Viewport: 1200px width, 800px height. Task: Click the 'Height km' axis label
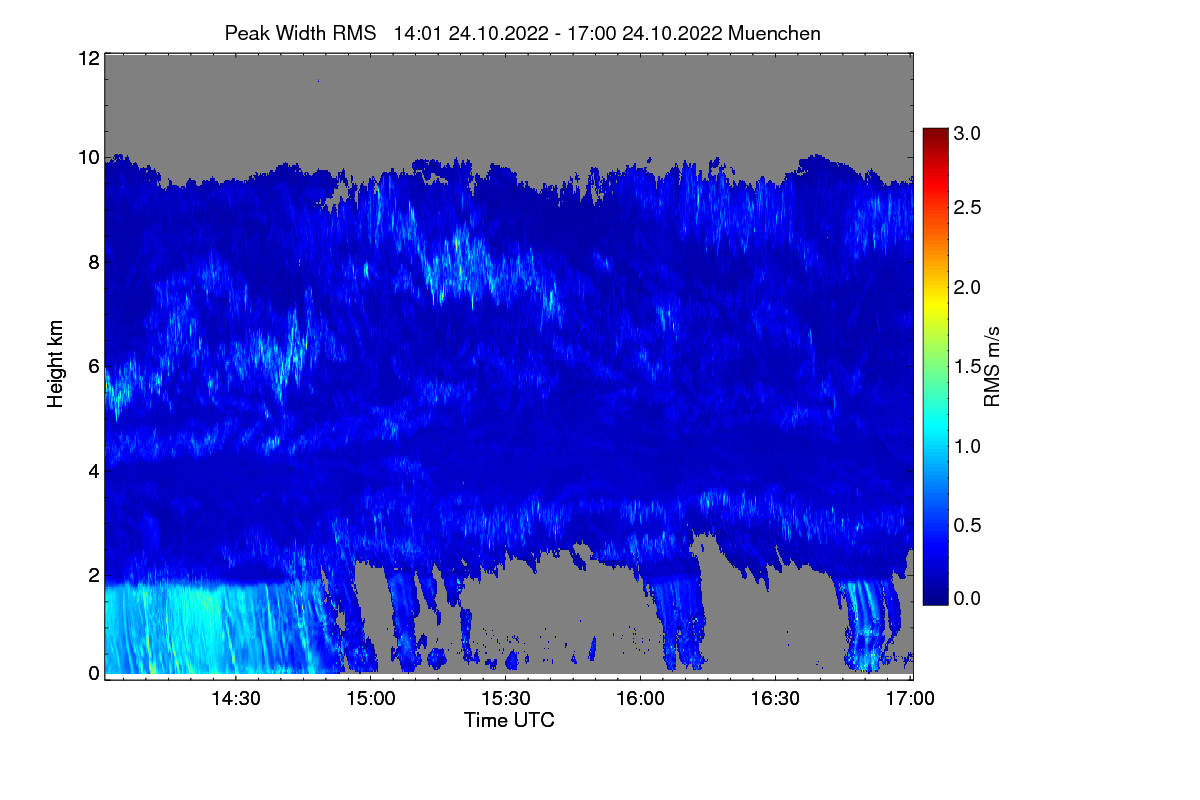tap(56, 365)
